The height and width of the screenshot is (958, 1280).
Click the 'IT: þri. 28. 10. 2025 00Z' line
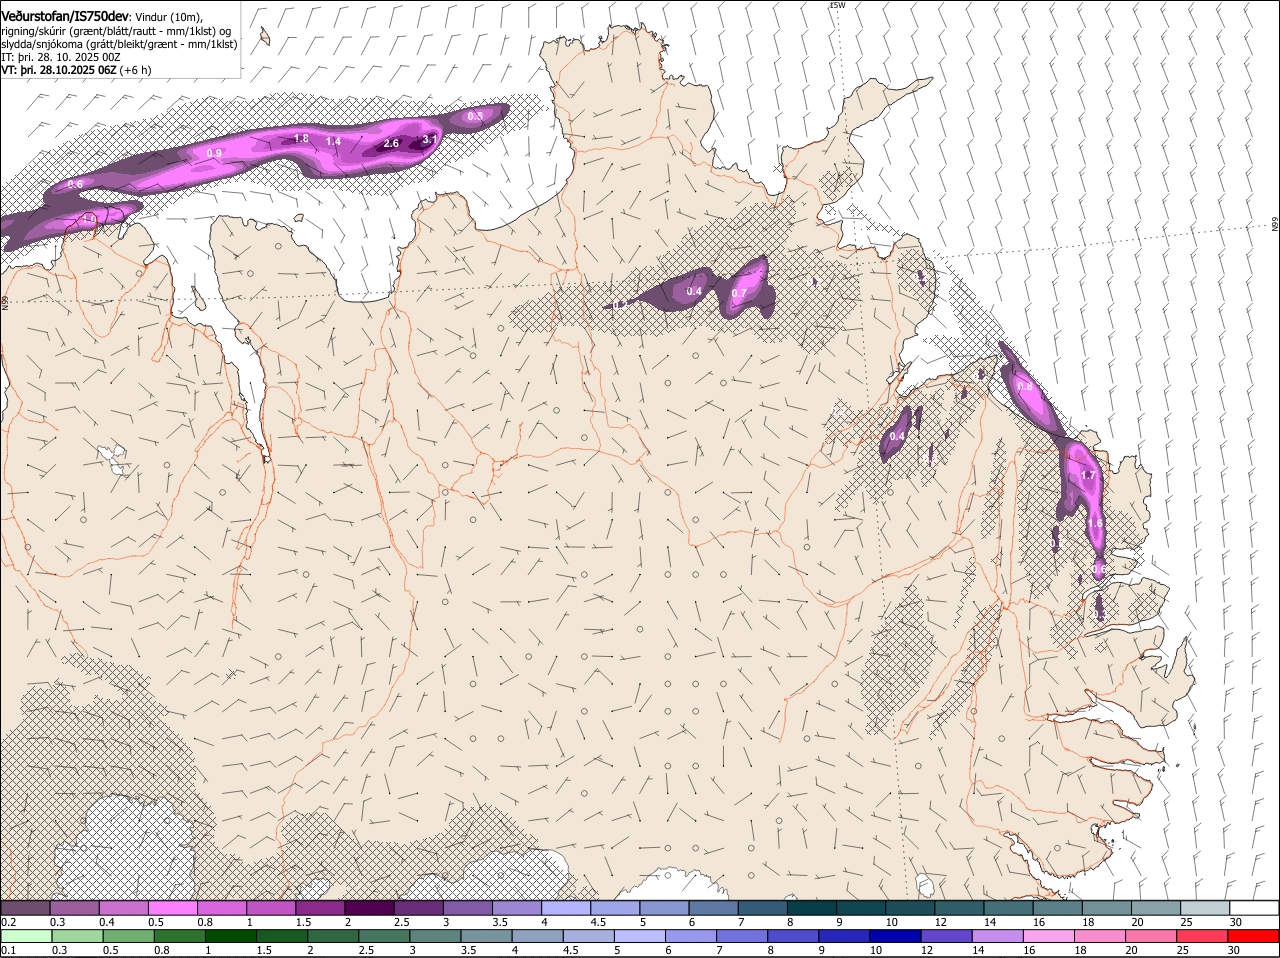point(61,57)
